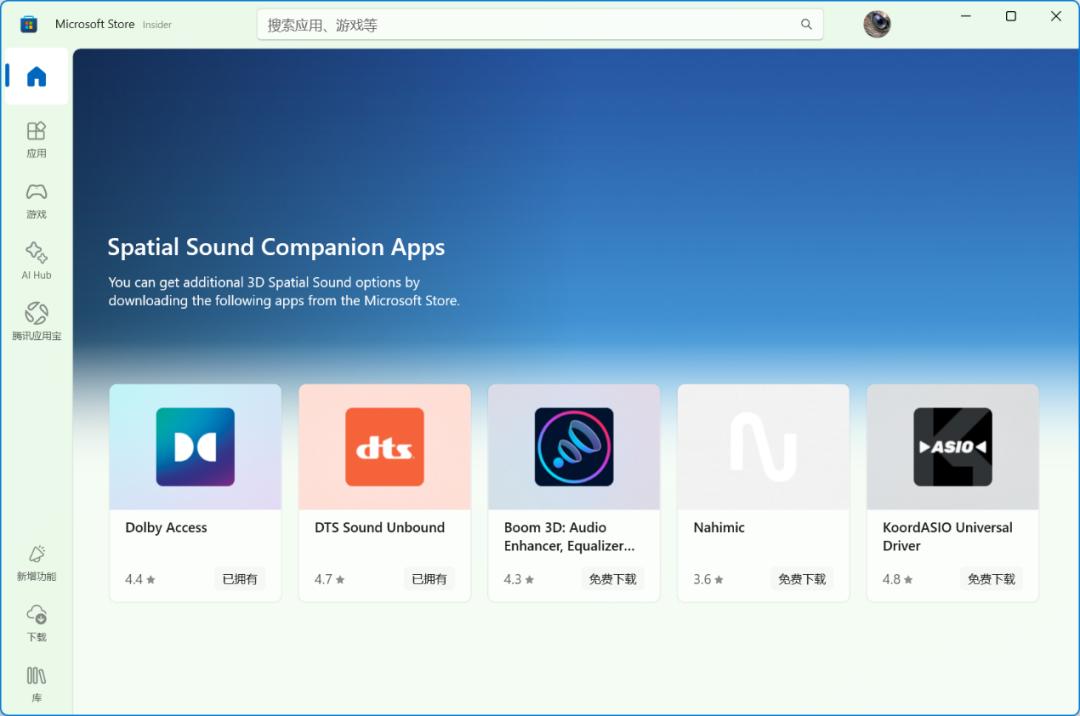1080x716 pixels.
Task: Click the Microsoft Store logo icon
Action: pyautogui.click(x=28, y=25)
